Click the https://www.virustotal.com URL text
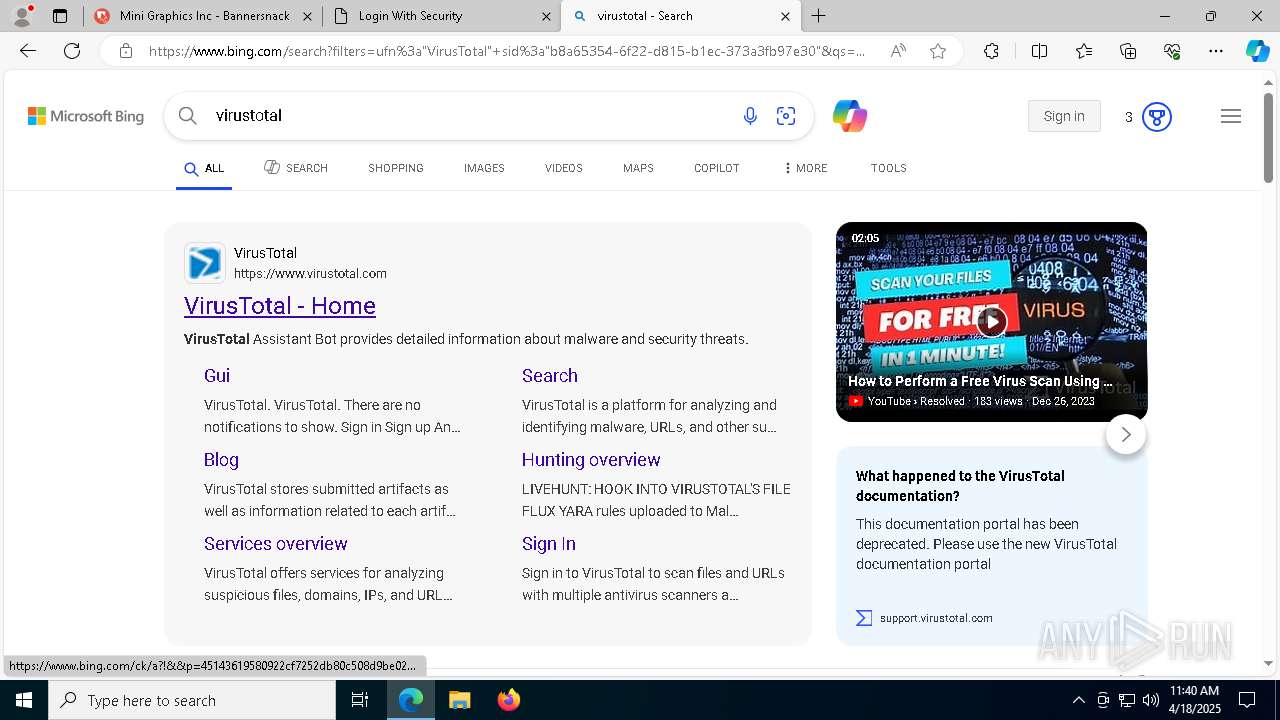1280x720 pixels. point(310,274)
